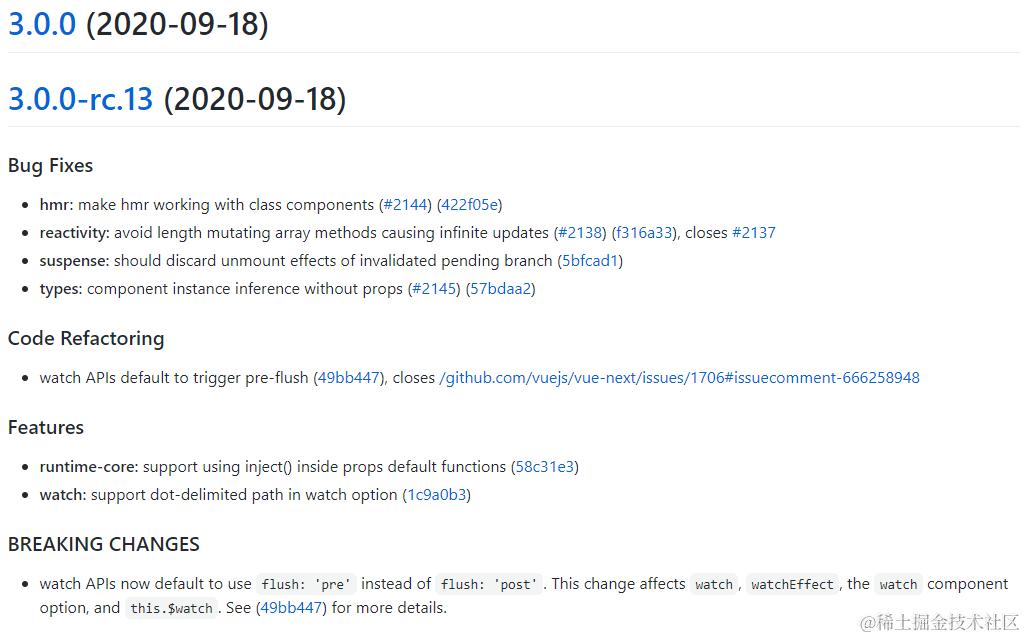Click the flush: 'post' inline code
This screenshot has width=1026, height=639.
(x=489, y=584)
